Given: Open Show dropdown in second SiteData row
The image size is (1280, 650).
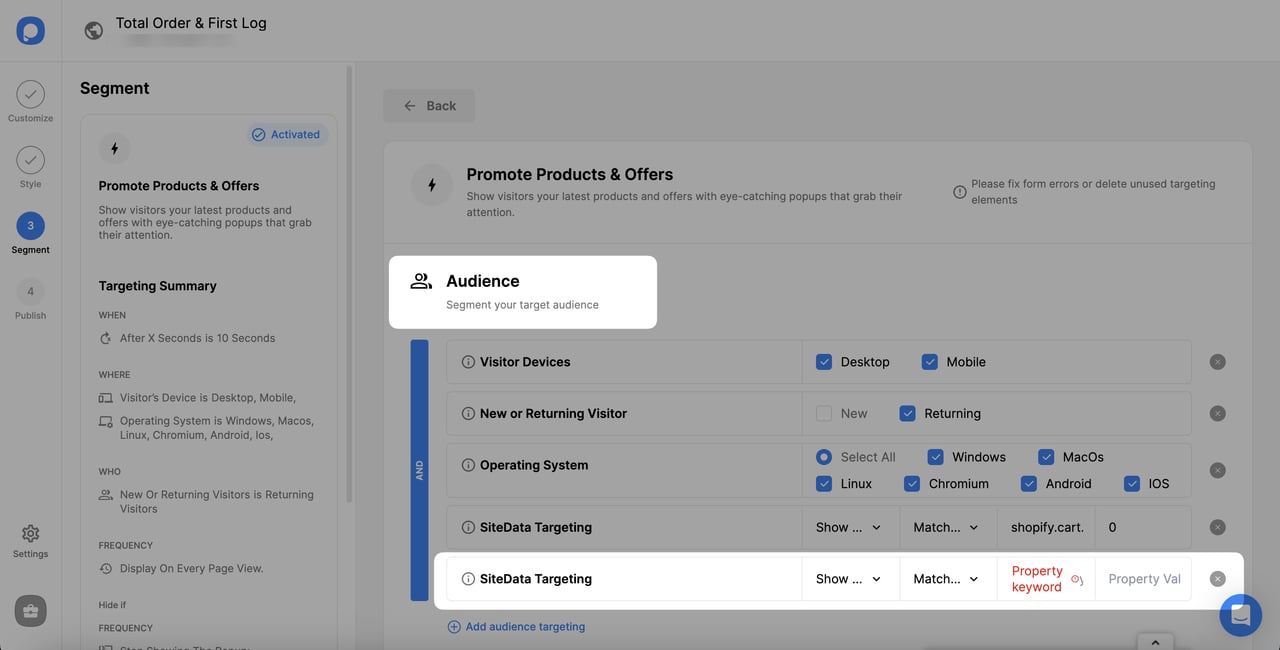Looking at the screenshot, I should [850, 579].
